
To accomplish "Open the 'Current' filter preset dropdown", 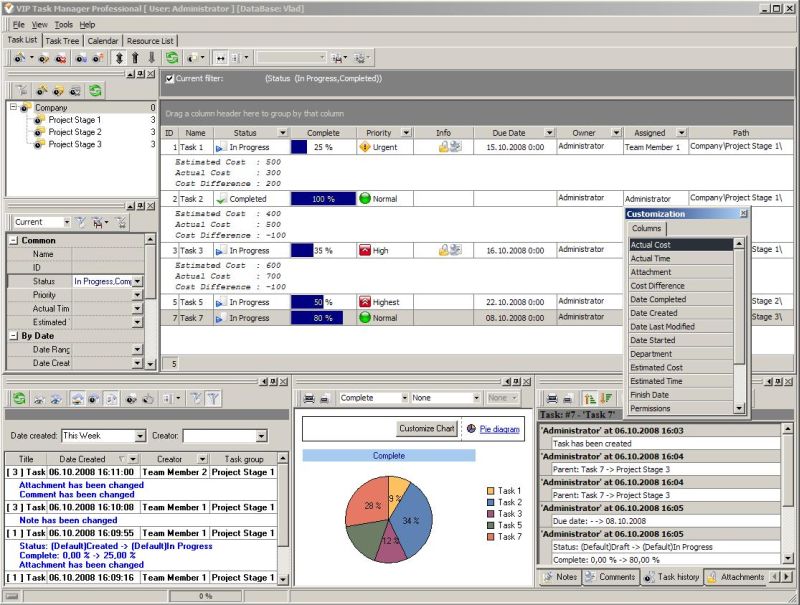I will point(67,222).
